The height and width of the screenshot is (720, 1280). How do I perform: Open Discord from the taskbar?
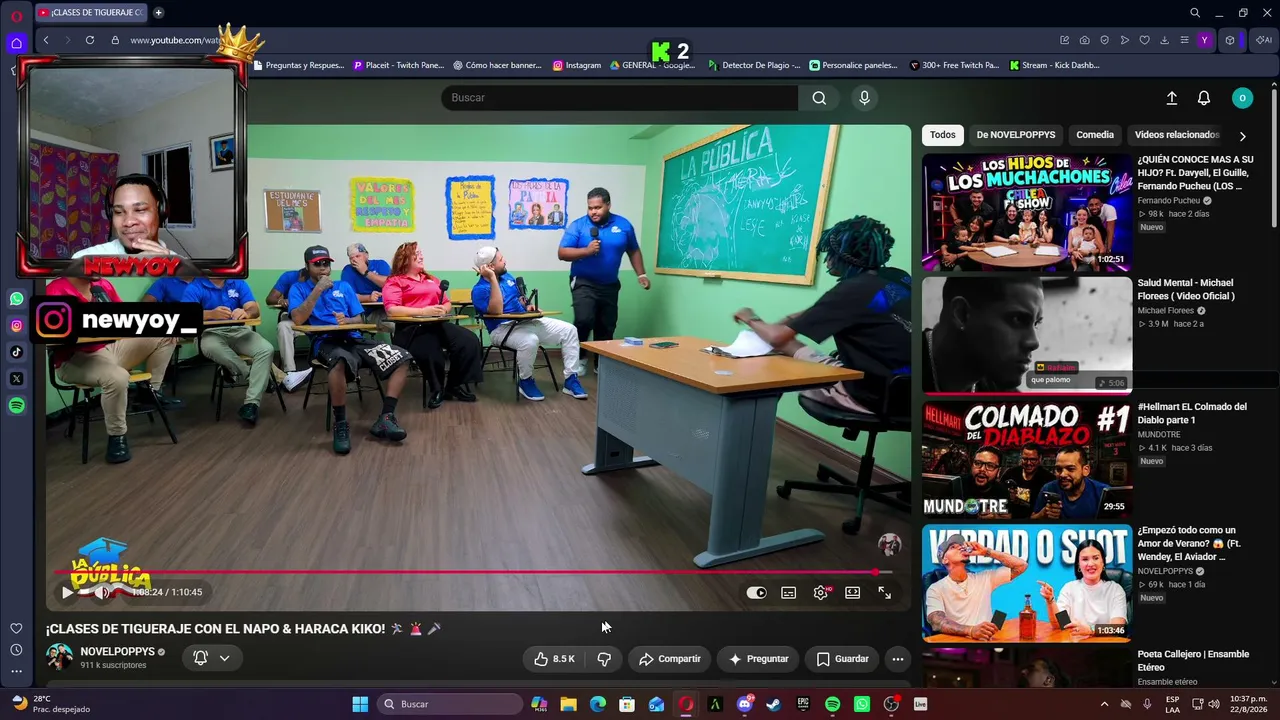click(x=744, y=704)
